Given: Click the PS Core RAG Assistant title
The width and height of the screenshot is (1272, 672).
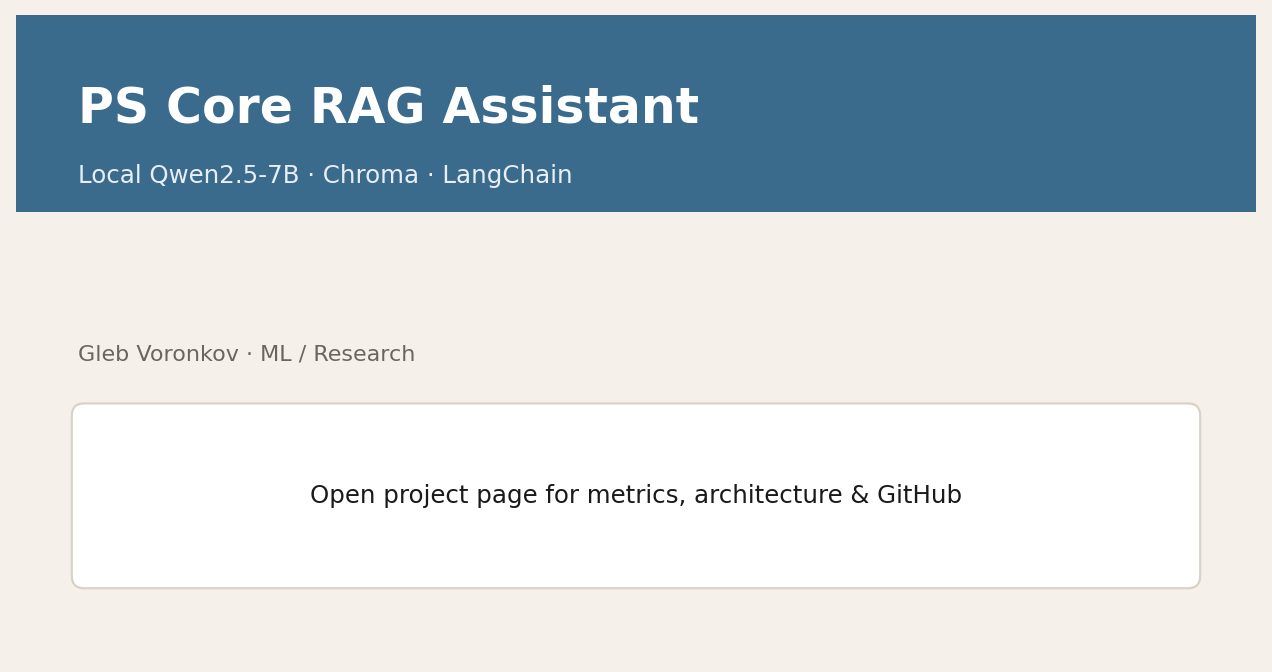Looking at the screenshot, I should [x=388, y=108].
